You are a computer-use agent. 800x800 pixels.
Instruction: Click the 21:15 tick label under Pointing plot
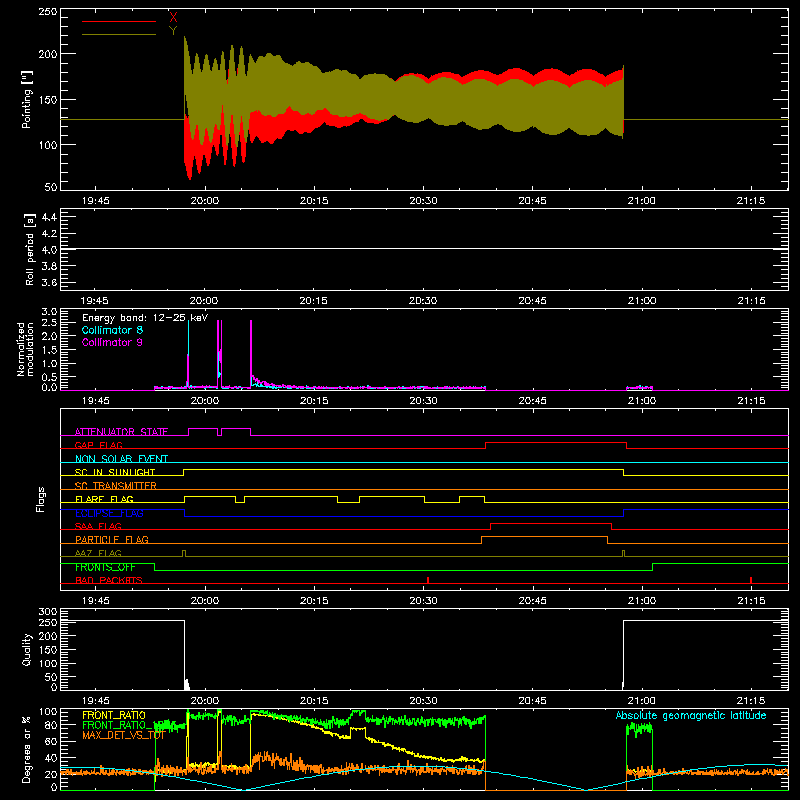[x=751, y=201]
